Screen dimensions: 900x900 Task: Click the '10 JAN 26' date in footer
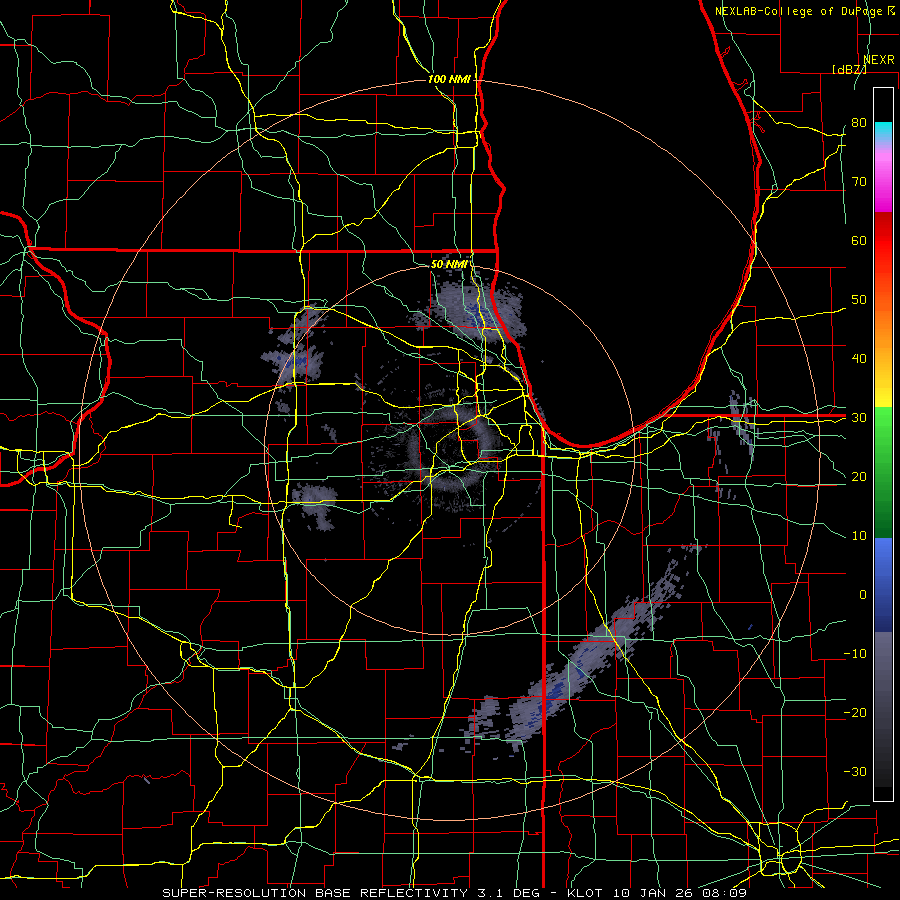653,893
